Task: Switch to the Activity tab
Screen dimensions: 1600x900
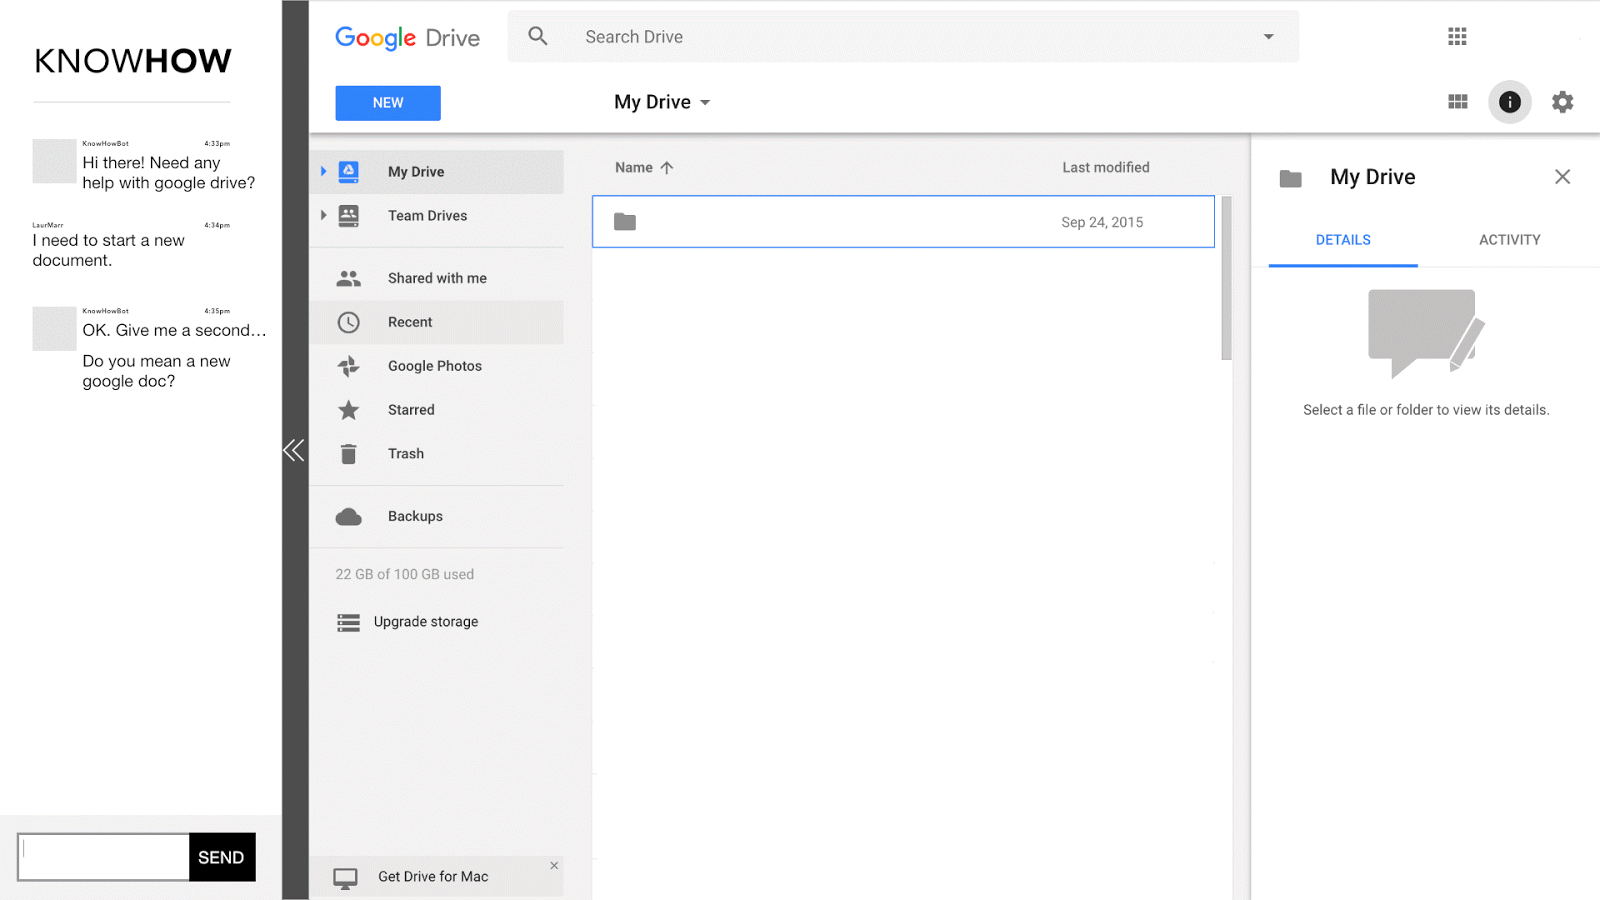Action: pos(1509,240)
